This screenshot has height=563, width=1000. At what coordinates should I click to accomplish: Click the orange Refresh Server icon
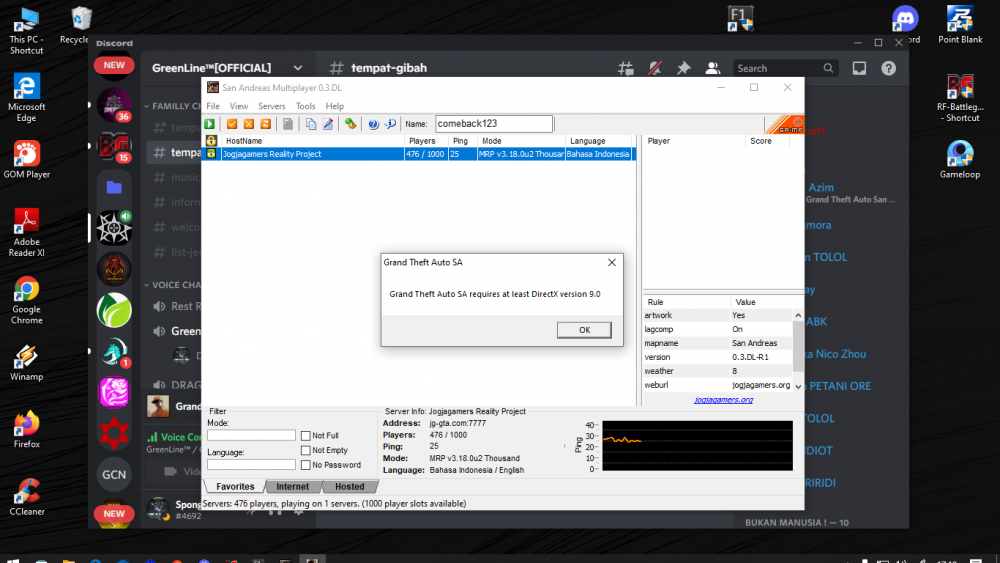click(x=265, y=124)
